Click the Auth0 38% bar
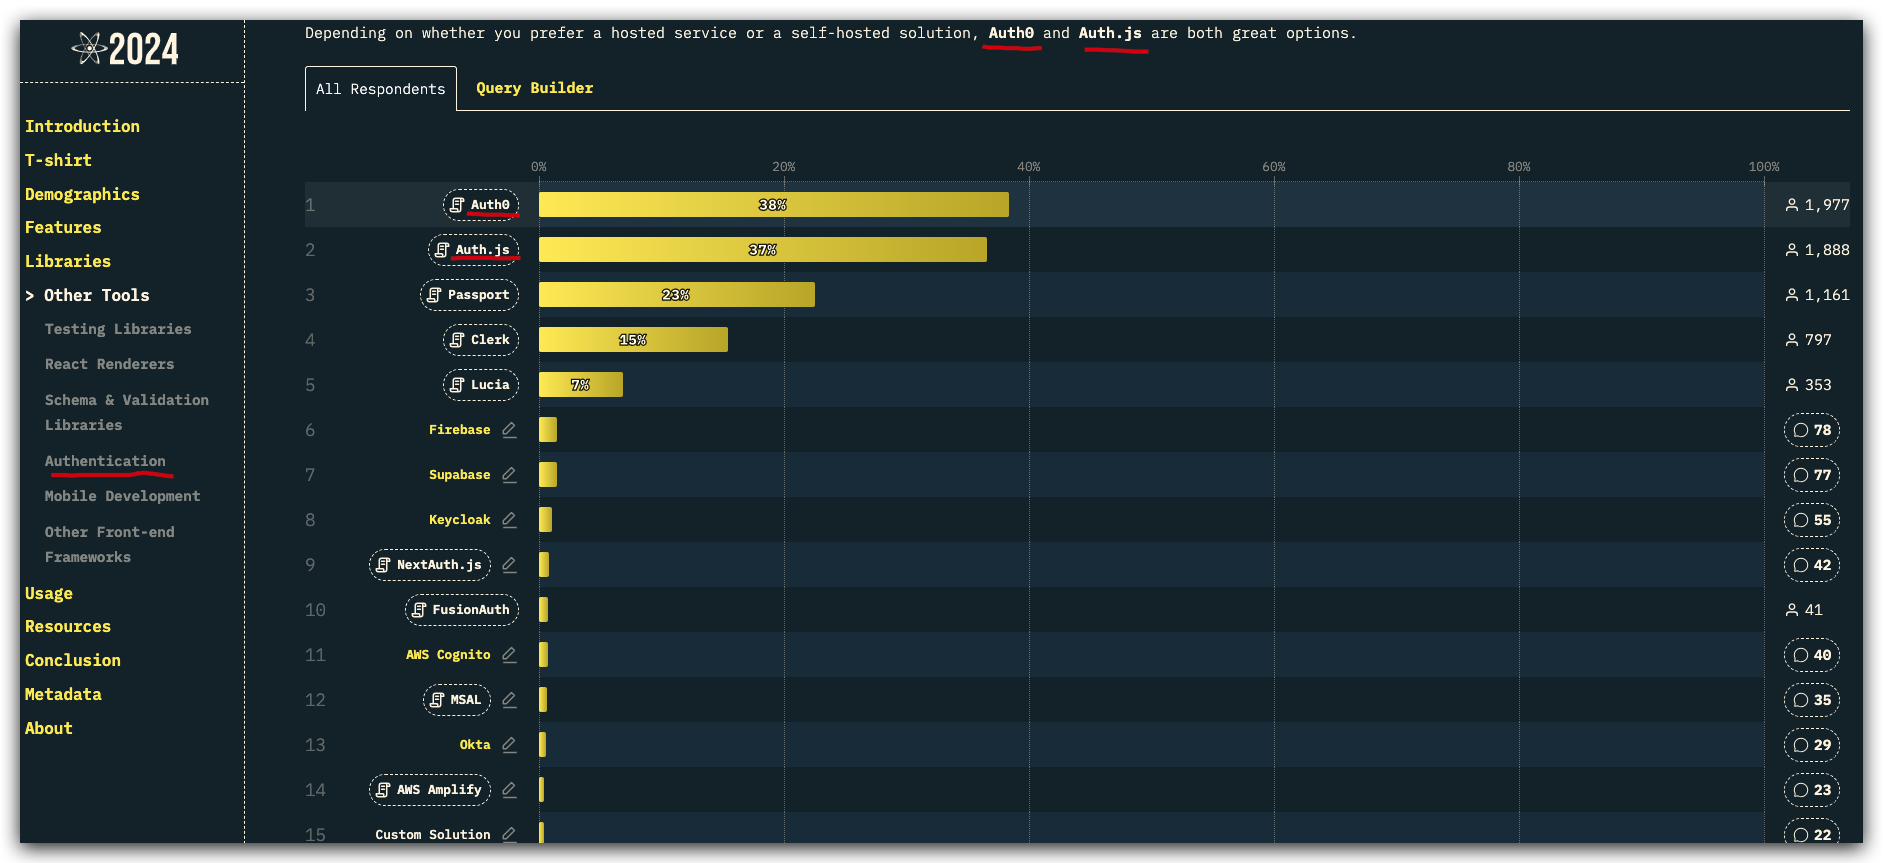This screenshot has height=863, width=1883. [x=774, y=205]
